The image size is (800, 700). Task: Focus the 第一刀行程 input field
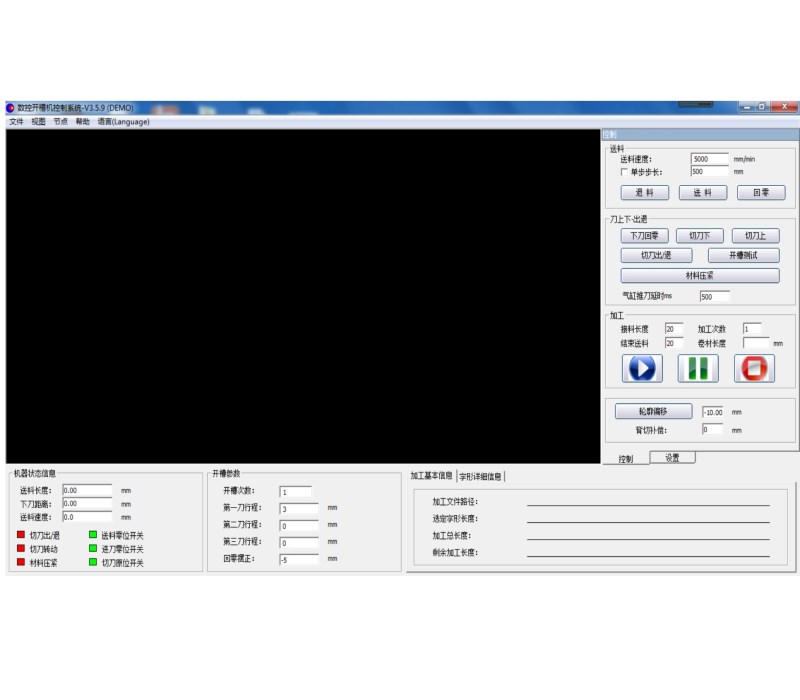(298, 509)
